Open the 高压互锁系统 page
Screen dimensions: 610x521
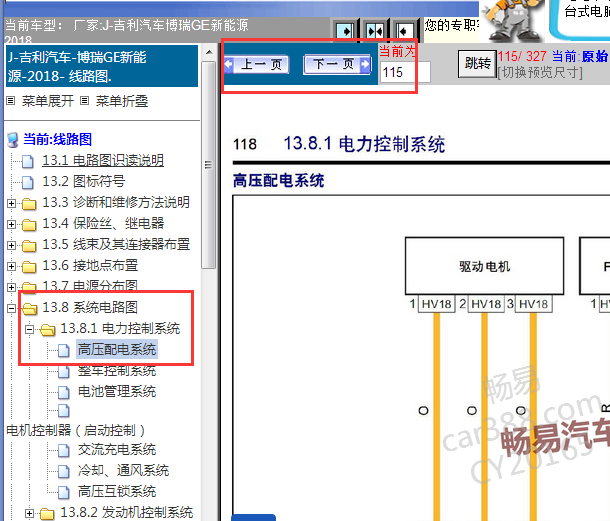click(x=117, y=492)
